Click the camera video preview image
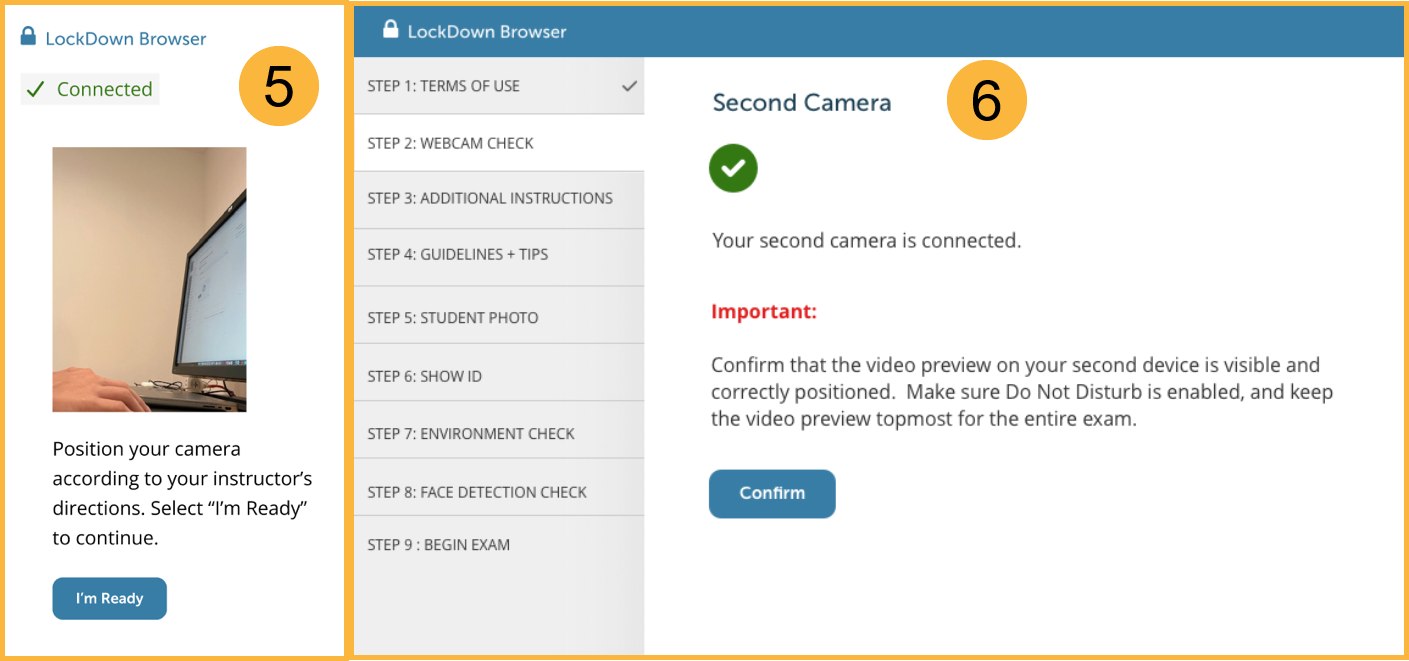1409x661 pixels. [x=149, y=279]
